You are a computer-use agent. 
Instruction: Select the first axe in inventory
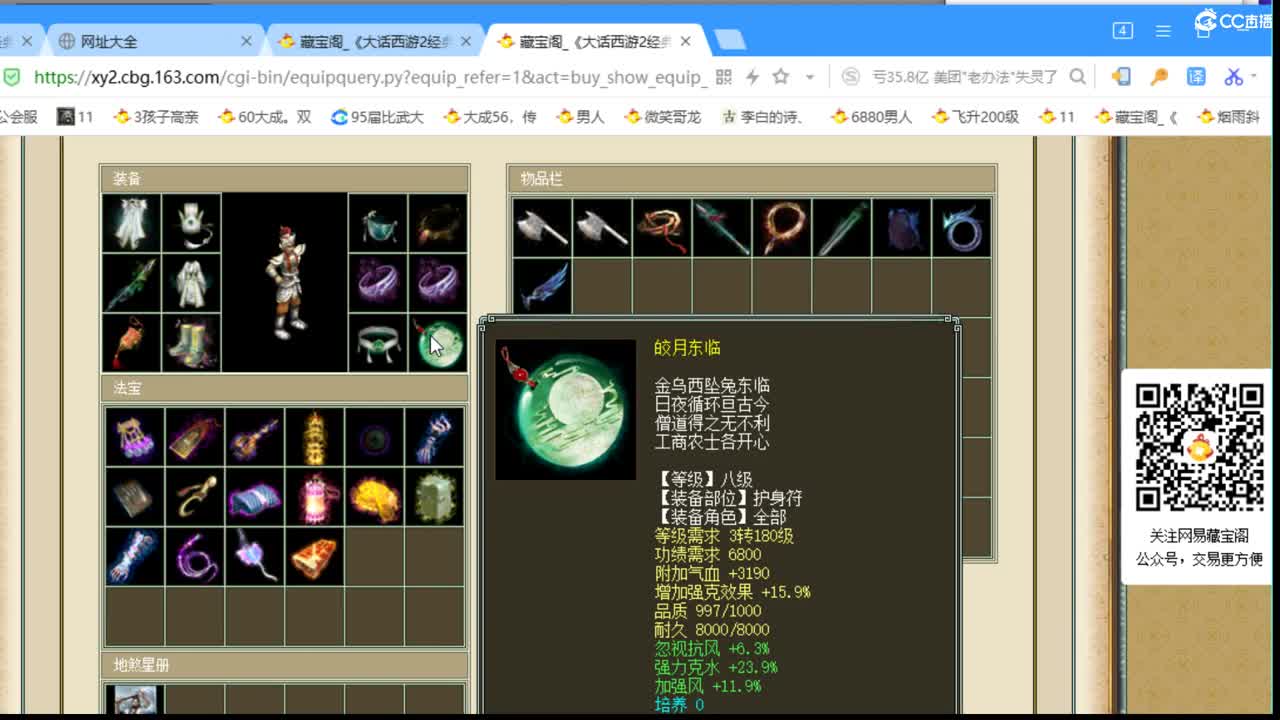(x=542, y=227)
